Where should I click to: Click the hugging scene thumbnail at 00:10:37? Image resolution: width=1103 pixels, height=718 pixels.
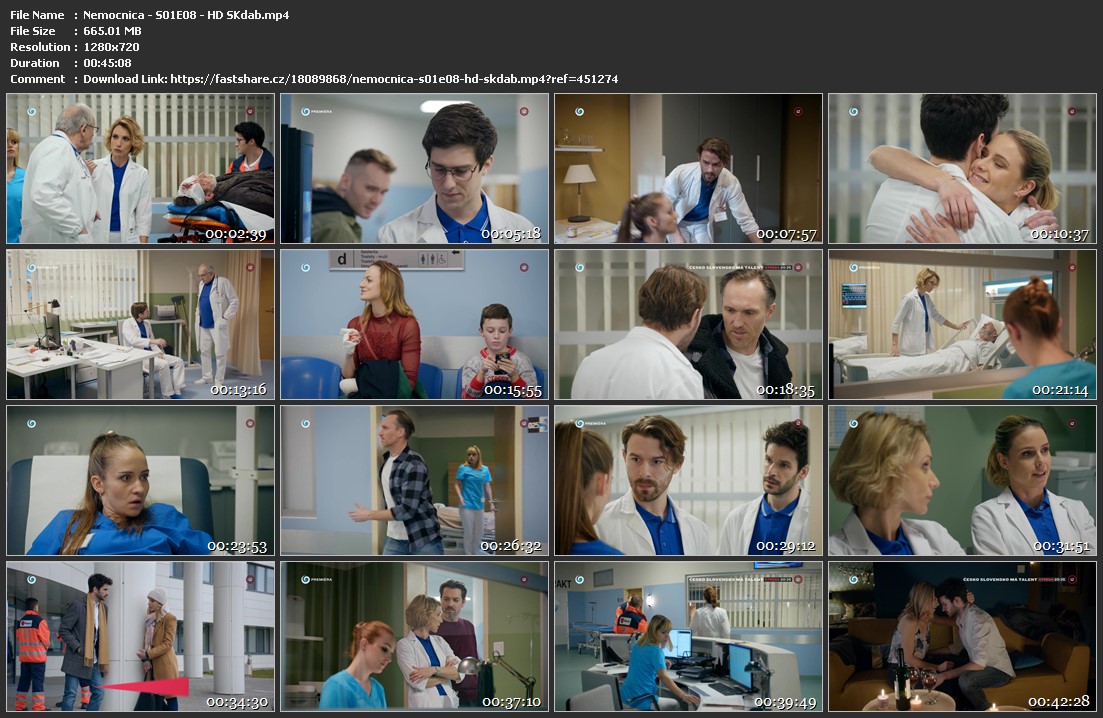(x=962, y=169)
